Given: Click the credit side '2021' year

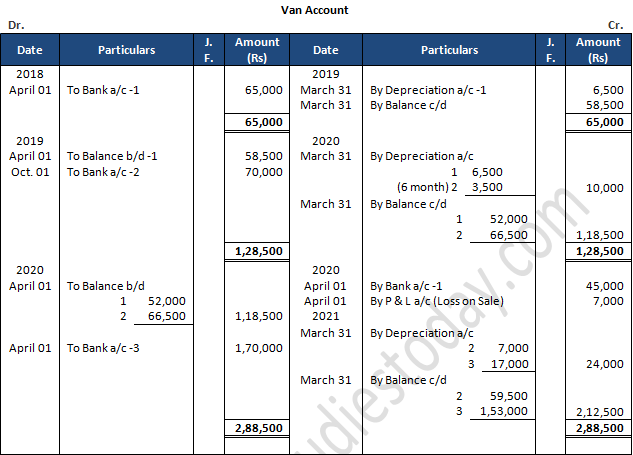Looking at the screenshot, I should pyautogui.click(x=325, y=316).
